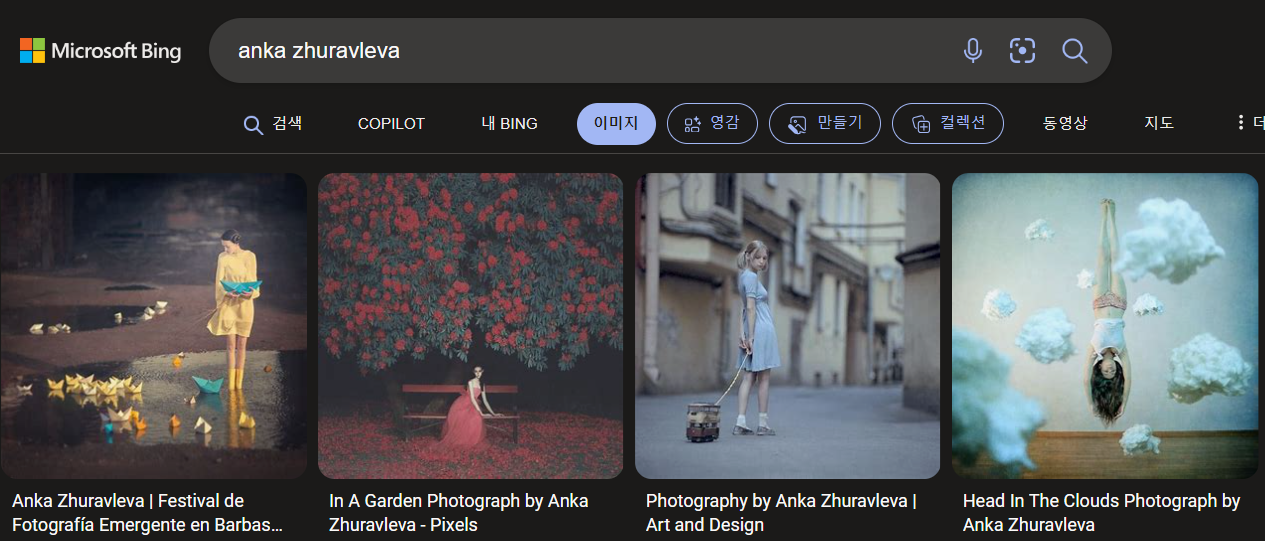Screen dimensions: 1265x541
Task: Submit search with magnifier icon
Action: pyautogui.click(x=1075, y=51)
